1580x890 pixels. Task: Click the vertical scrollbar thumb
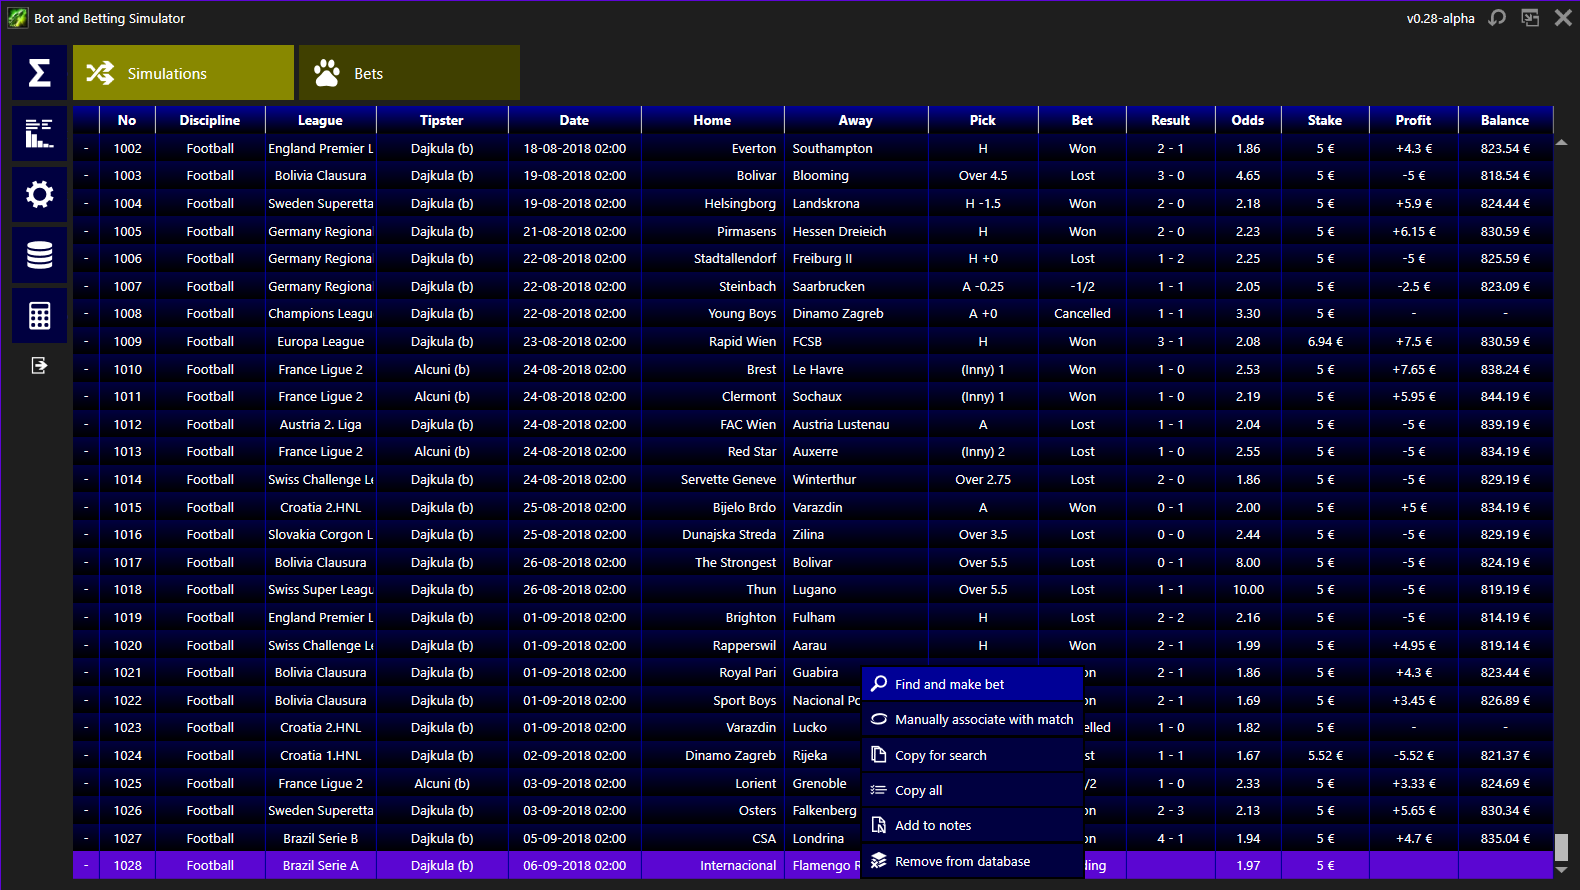(x=1561, y=847)
